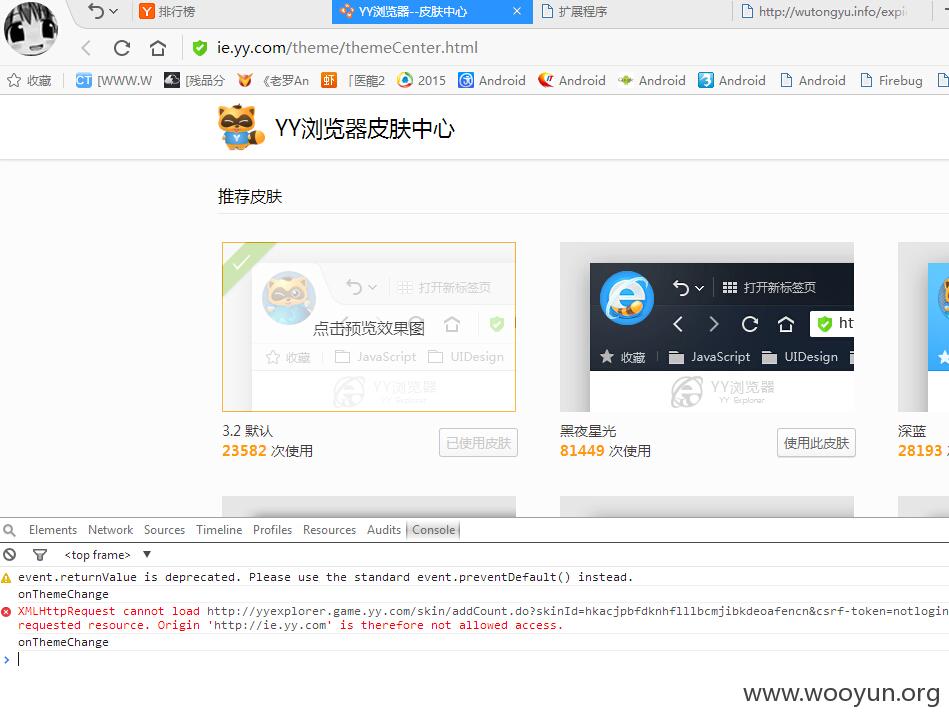The width and height of the screenshot is (949, 722).
Task: Open the Profiles devtools tab
Action: 272,530
